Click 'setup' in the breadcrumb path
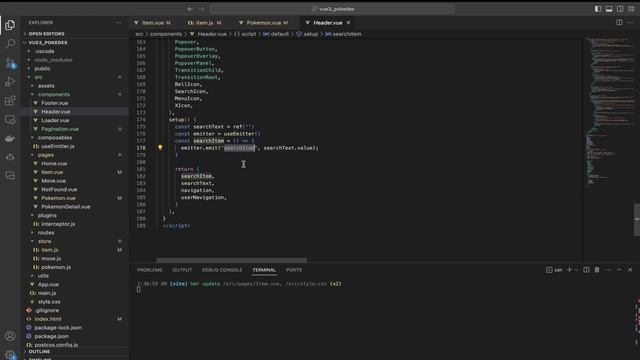This screenshot has height=360, width=640. tap(310, 34)
